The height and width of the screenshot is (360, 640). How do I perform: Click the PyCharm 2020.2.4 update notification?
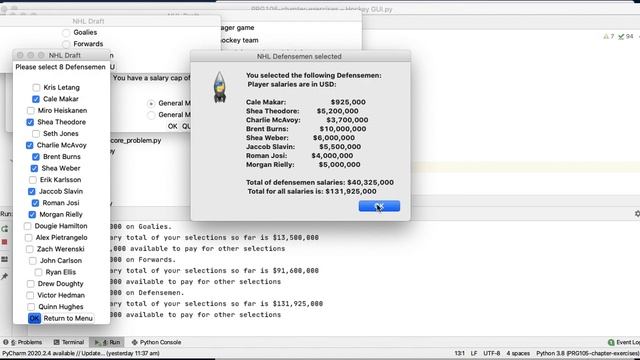[81, 353]
